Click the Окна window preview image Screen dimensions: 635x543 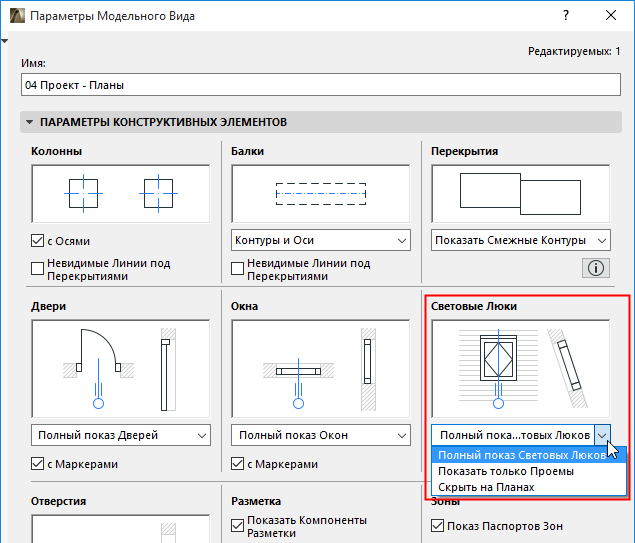point(321,369)
